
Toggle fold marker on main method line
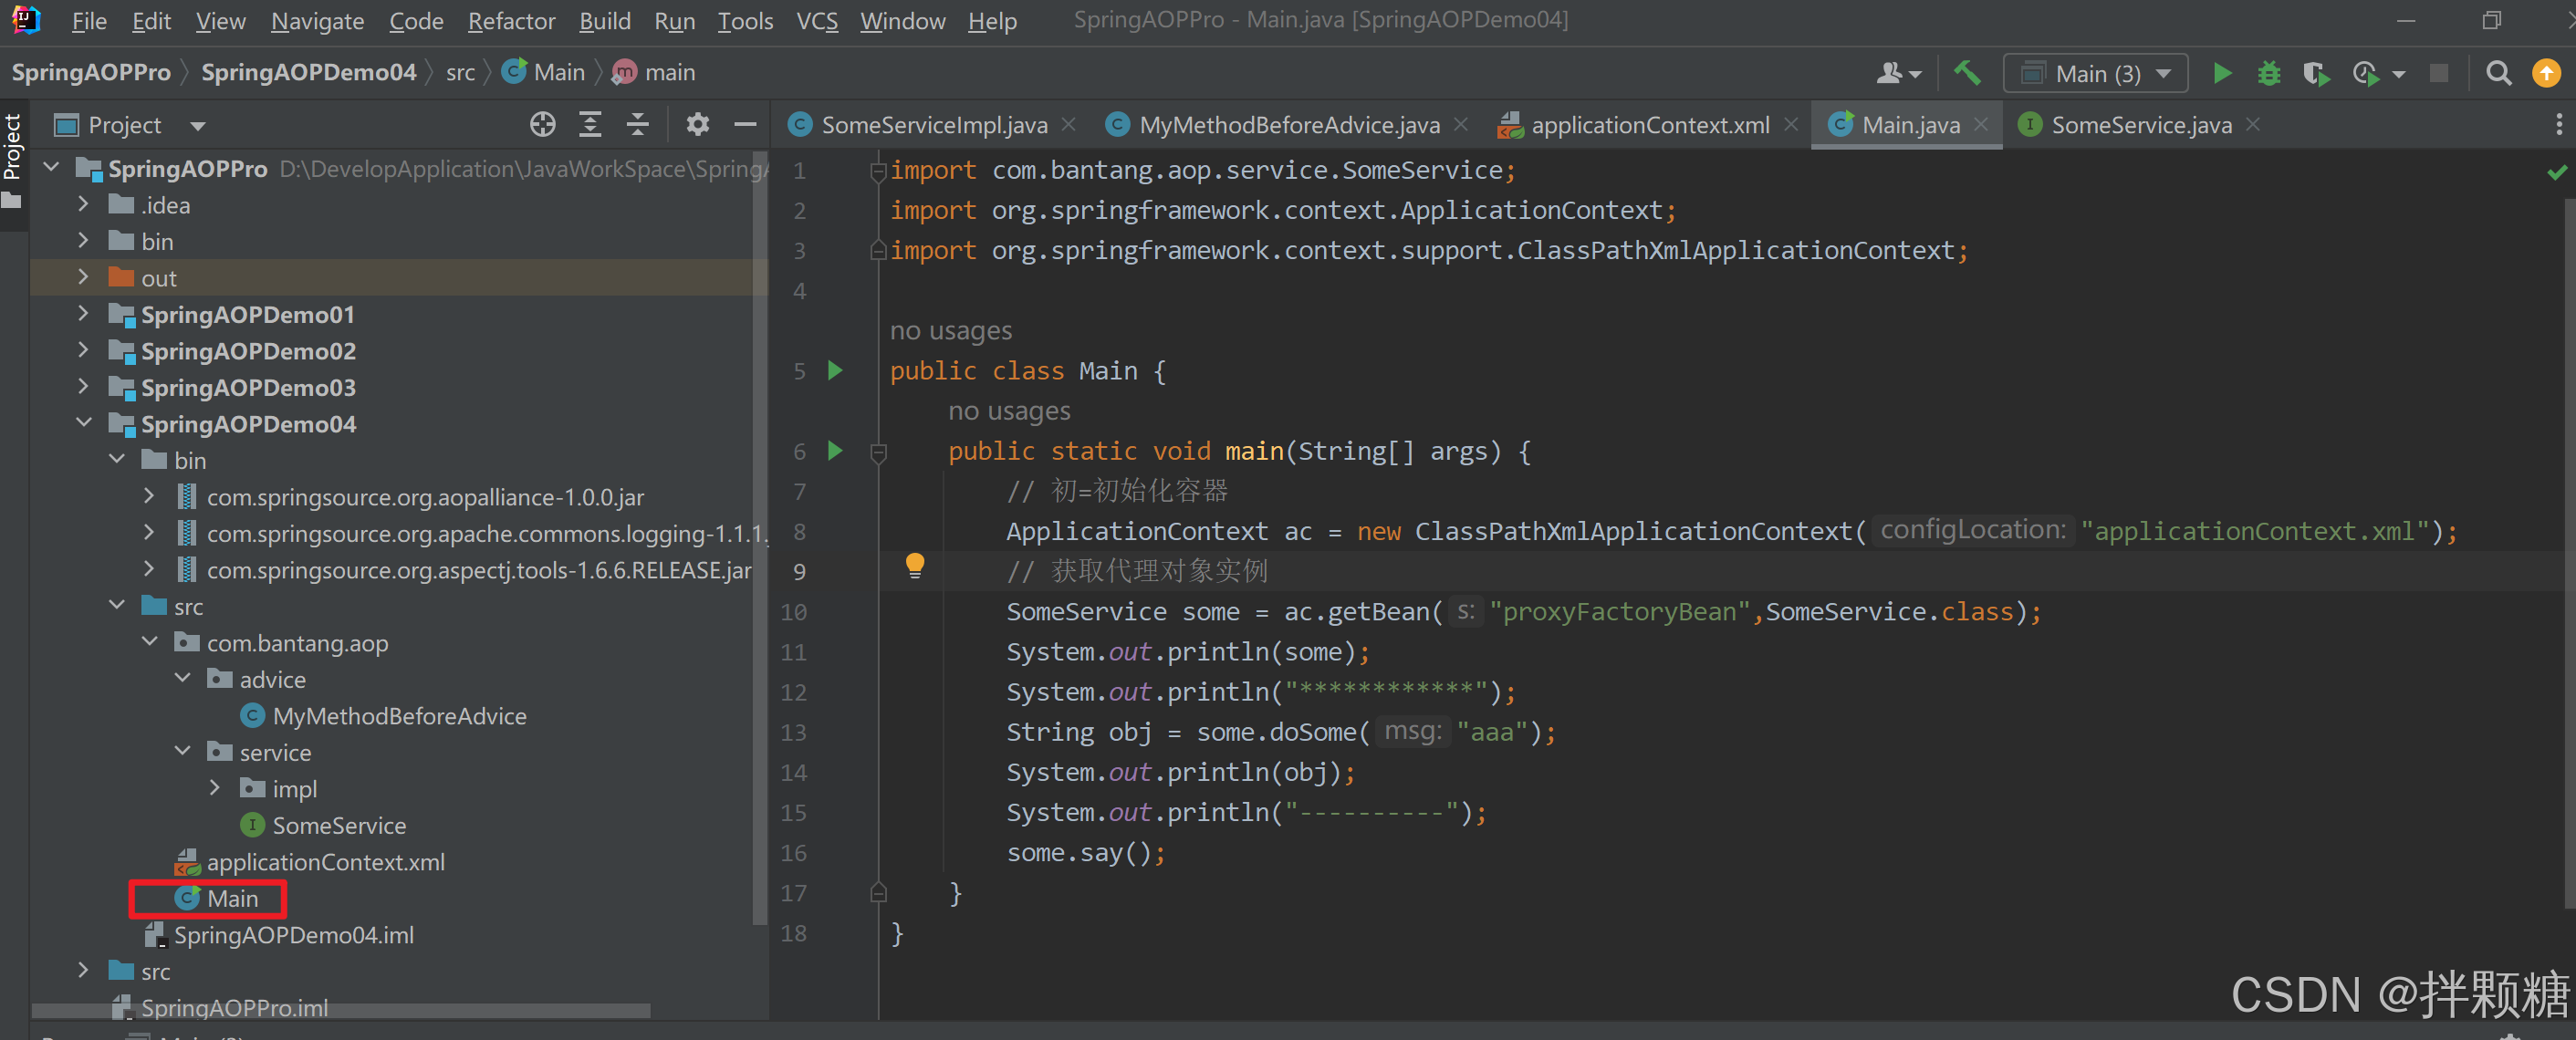tap(879, 453)
